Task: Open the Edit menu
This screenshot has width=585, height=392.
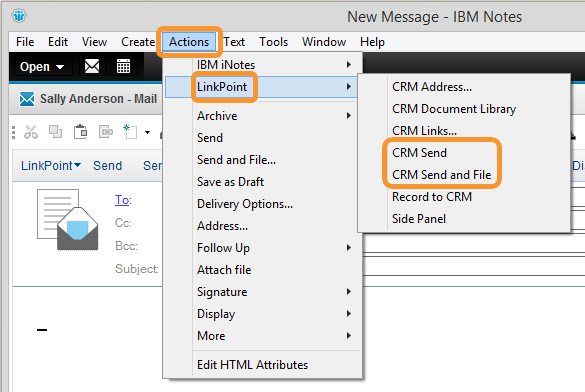Action: 58,42
